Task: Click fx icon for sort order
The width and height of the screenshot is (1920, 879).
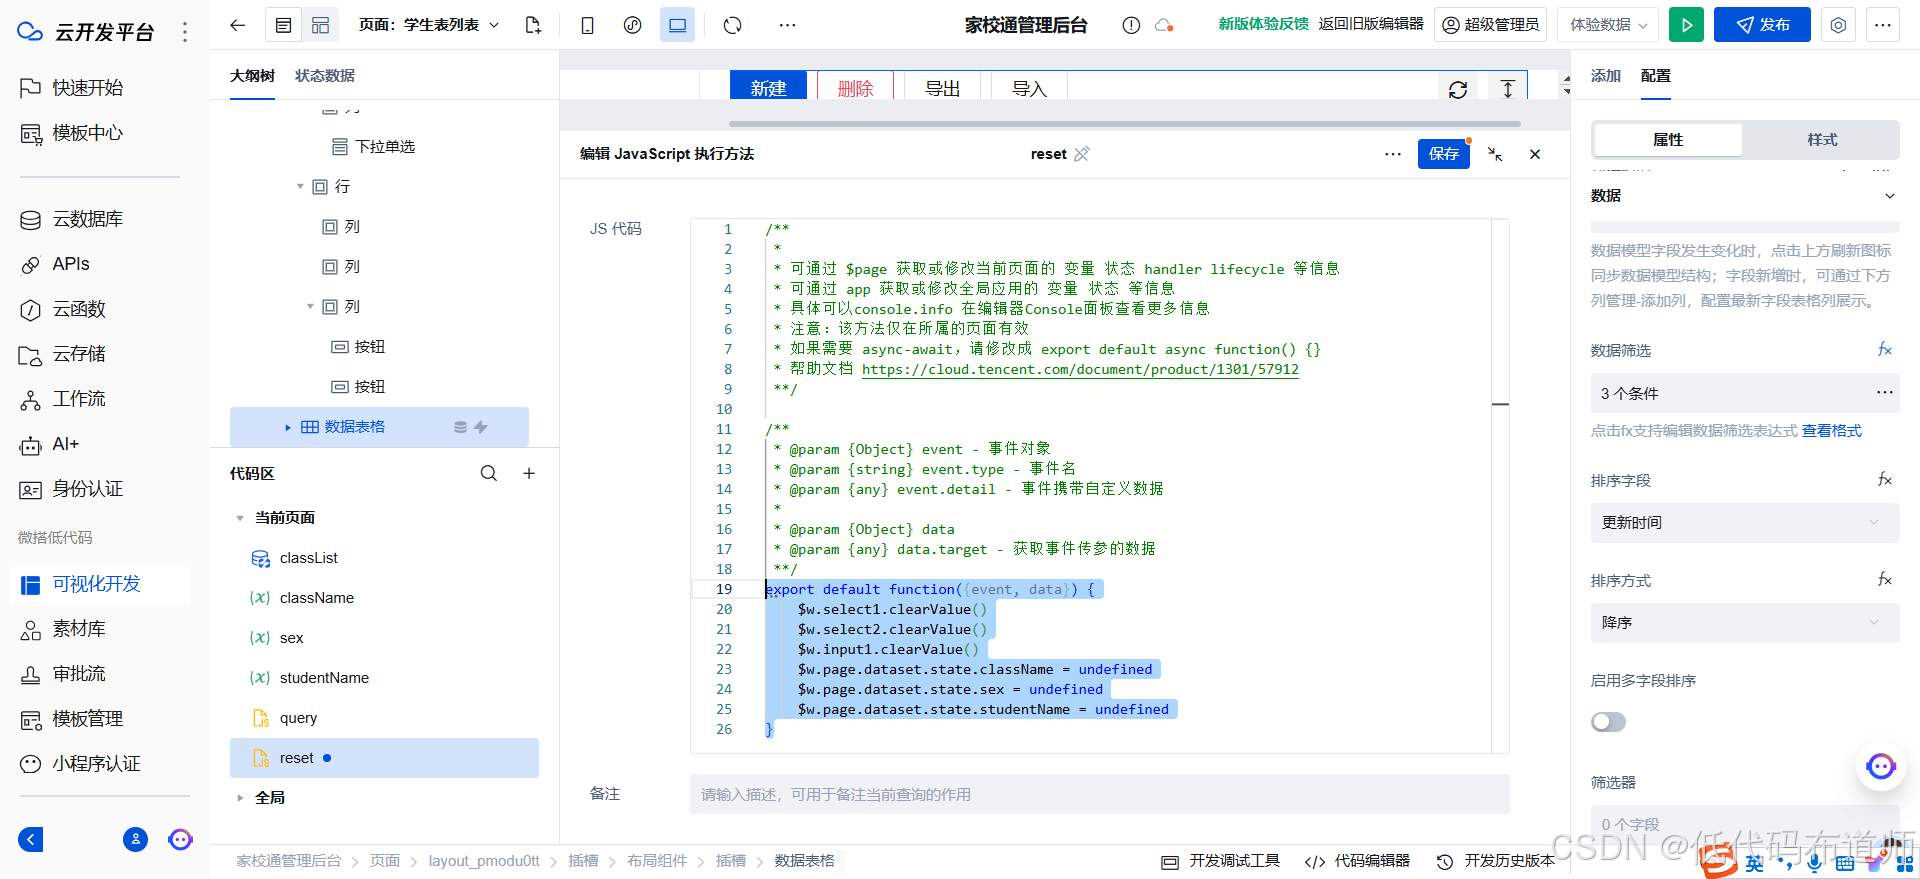Action: [1884, 579]
